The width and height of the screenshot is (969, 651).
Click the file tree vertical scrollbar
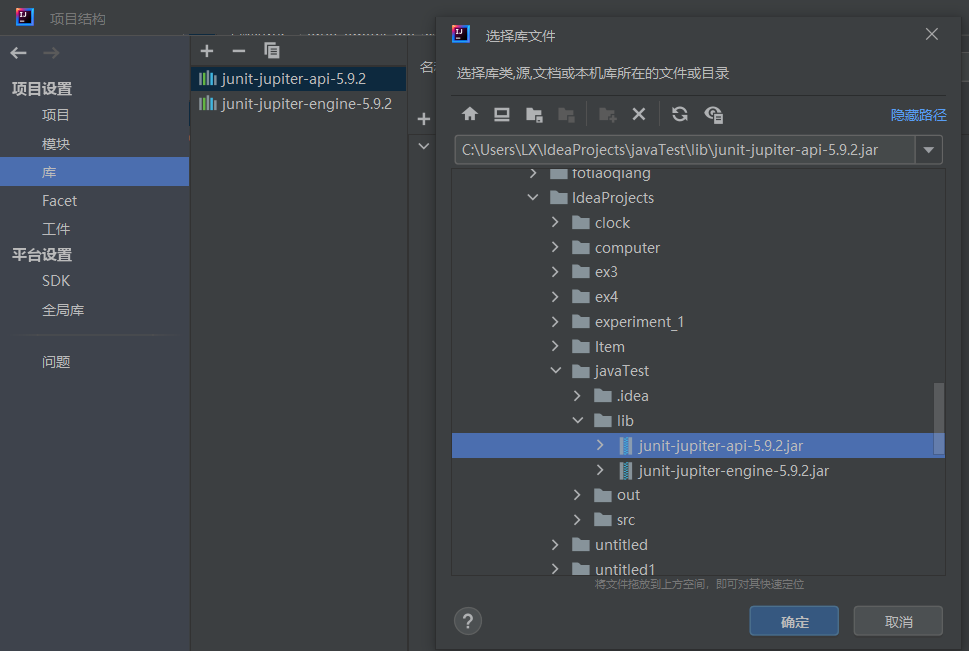(939, 418)
